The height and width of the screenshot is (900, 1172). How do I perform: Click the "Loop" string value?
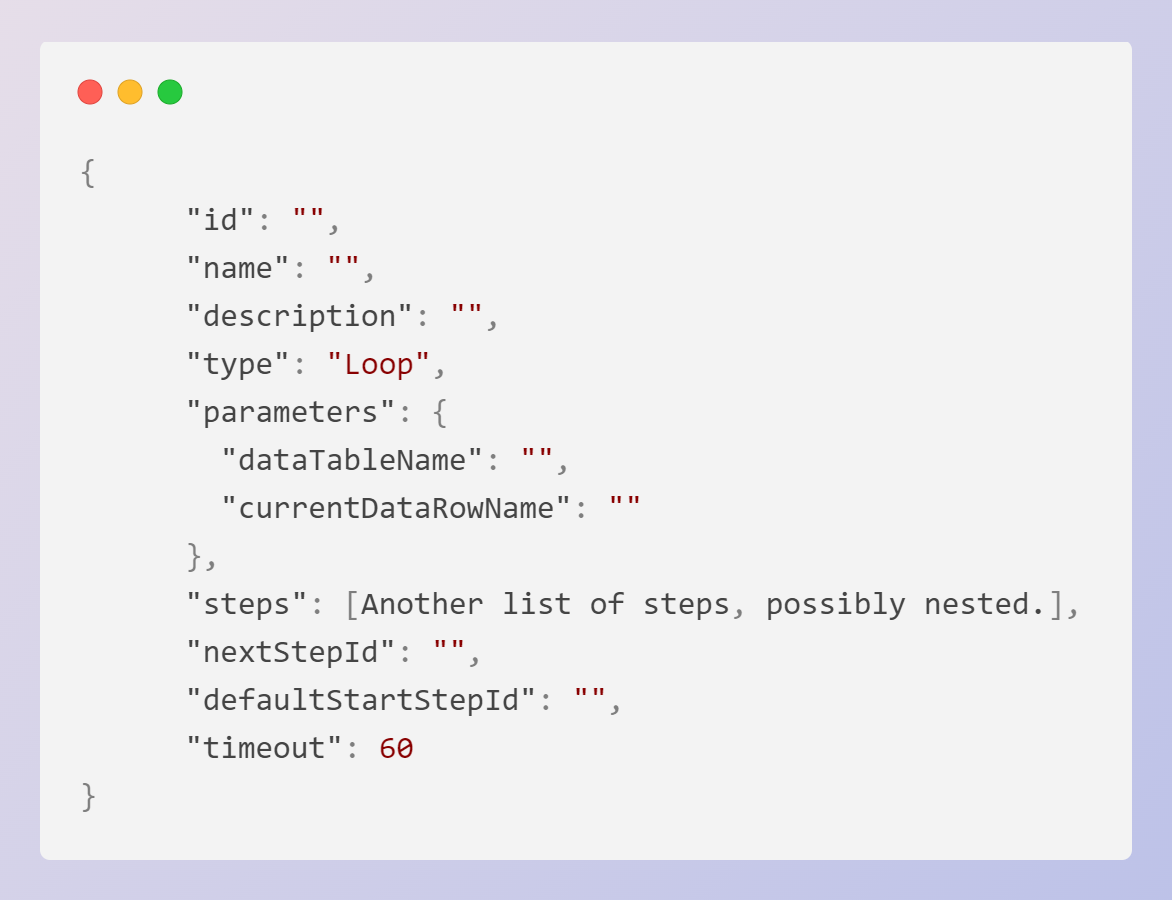tap(379, 364)
